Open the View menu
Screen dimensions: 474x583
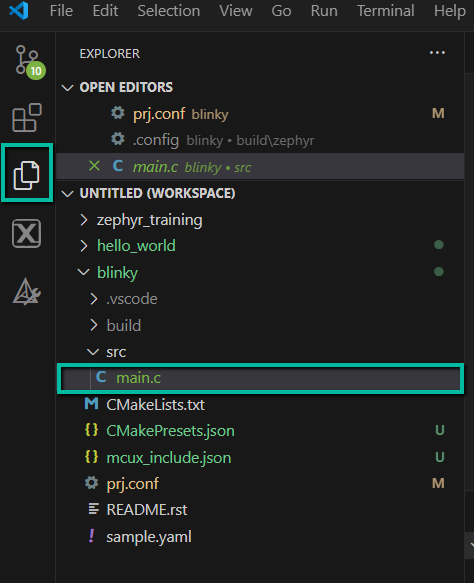coord(236,11)
